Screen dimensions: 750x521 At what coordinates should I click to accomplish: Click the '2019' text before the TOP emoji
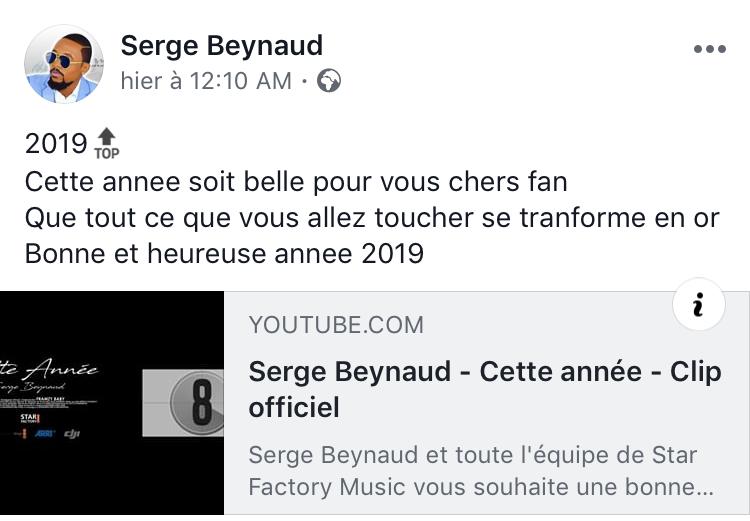coord(56,144)
